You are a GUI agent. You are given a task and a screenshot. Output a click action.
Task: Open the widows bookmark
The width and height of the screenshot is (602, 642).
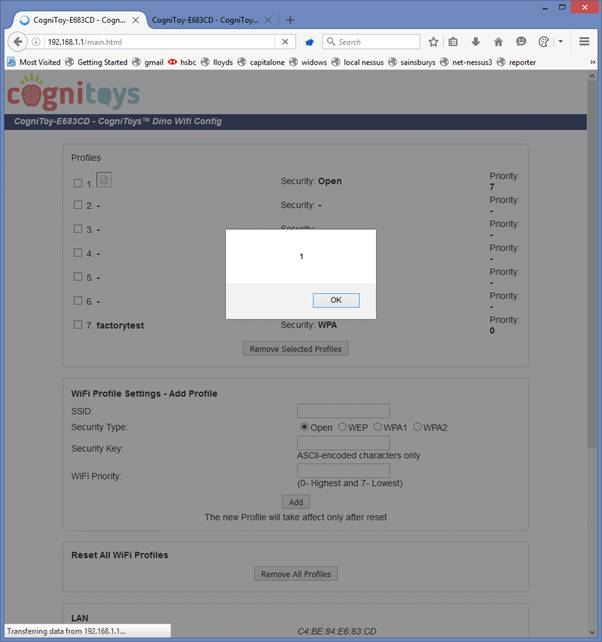308,62
